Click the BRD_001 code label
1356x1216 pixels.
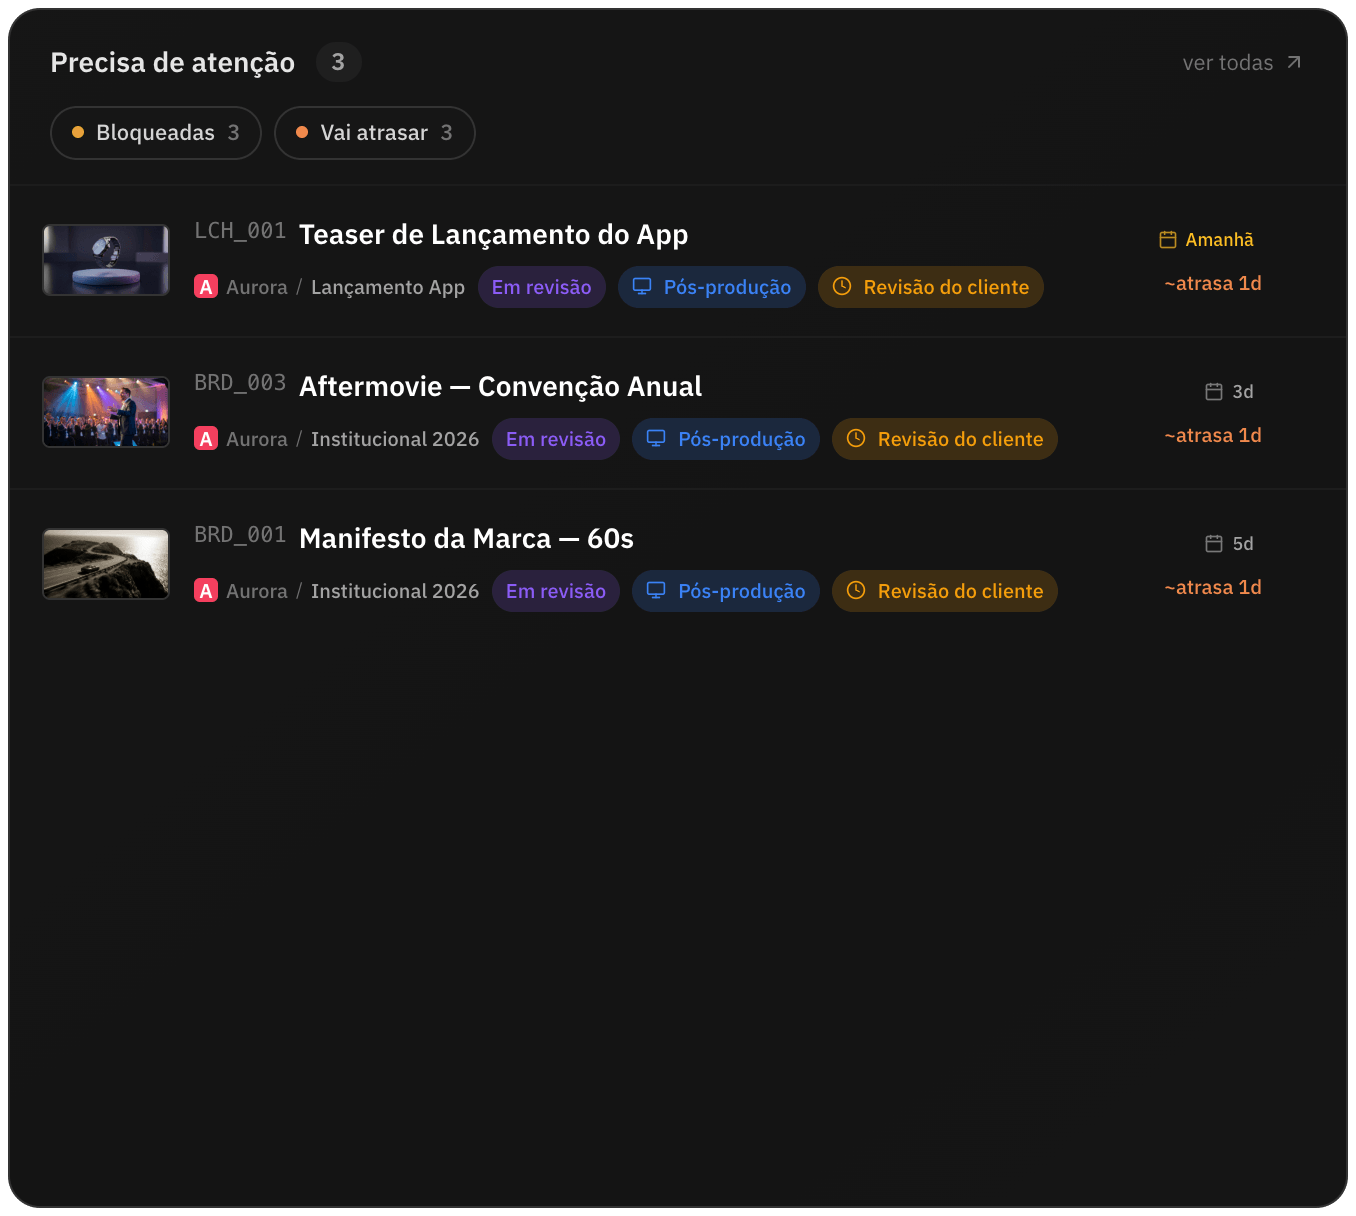240,535
